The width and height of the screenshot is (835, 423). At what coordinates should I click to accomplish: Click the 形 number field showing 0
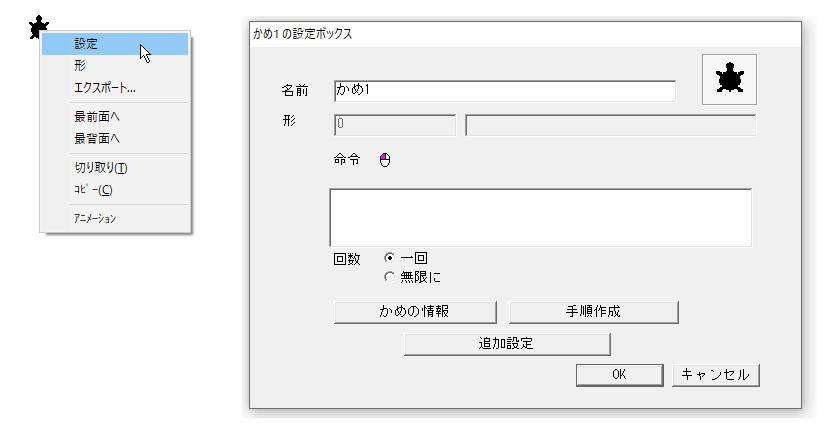[395, 125]
